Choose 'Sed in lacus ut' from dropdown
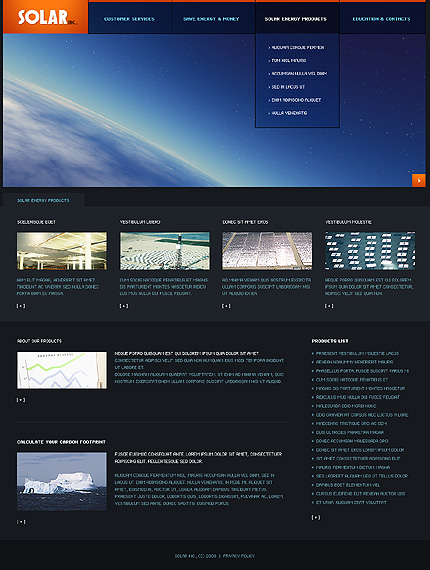The height and width of the screenshot is (570, 430). tap(287, 87)
